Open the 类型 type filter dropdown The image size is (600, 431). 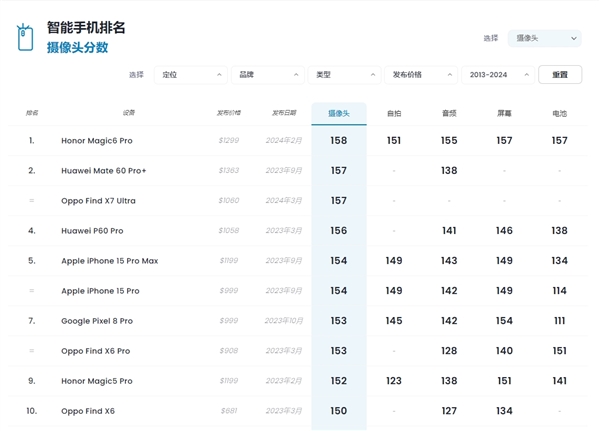(x=344, y=75)
